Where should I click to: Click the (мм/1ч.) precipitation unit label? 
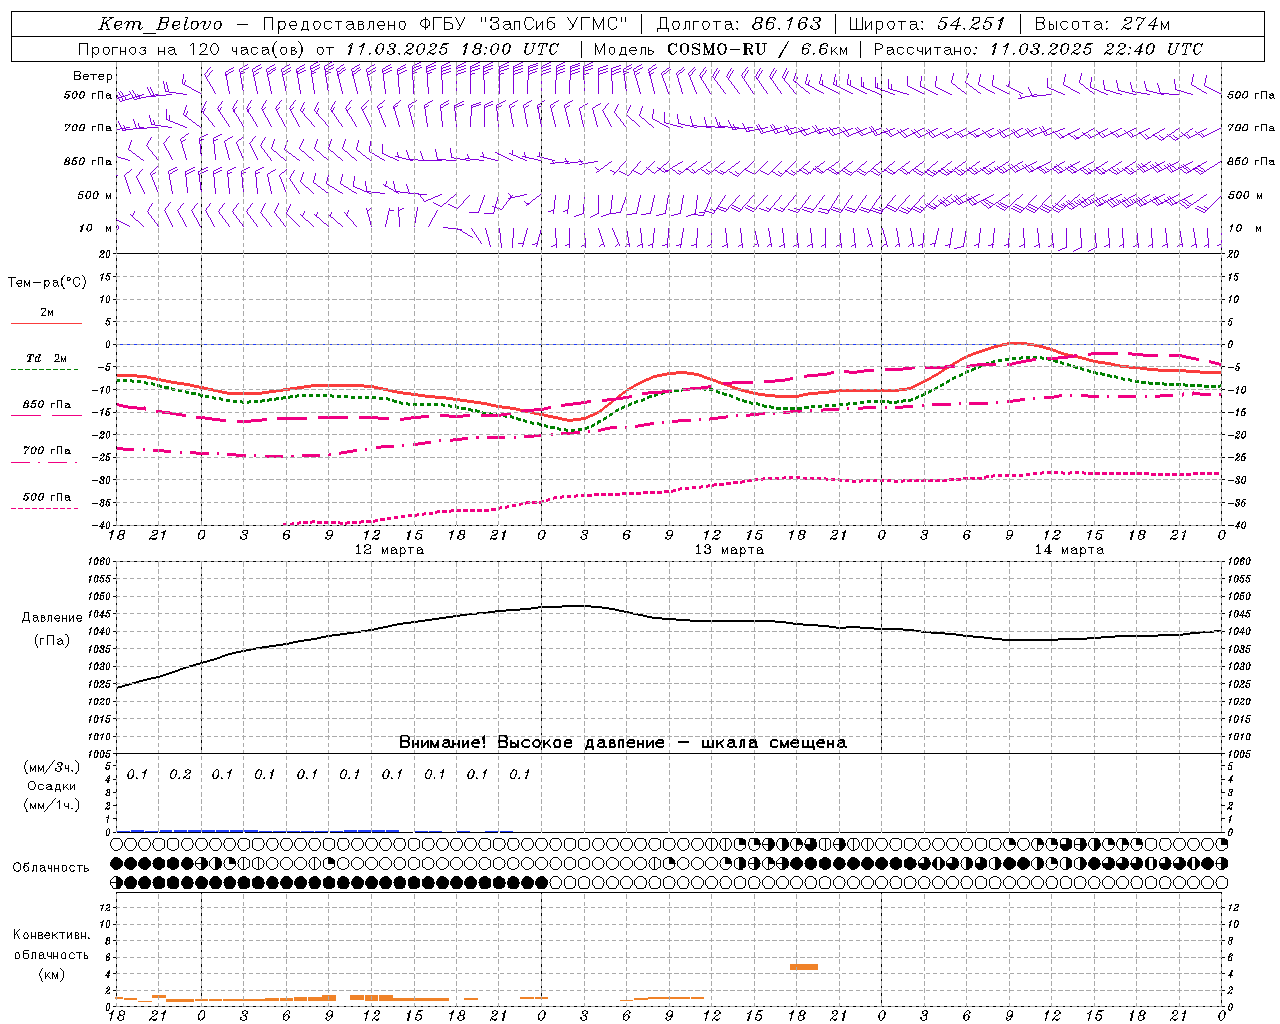coord(52,805)
